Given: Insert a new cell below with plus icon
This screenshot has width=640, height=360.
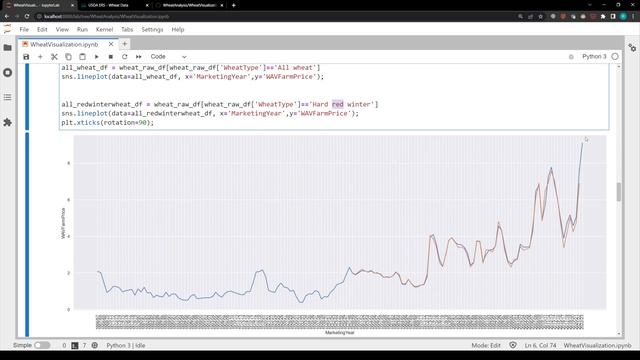Looking at the screenshot, I should point(40,57).
